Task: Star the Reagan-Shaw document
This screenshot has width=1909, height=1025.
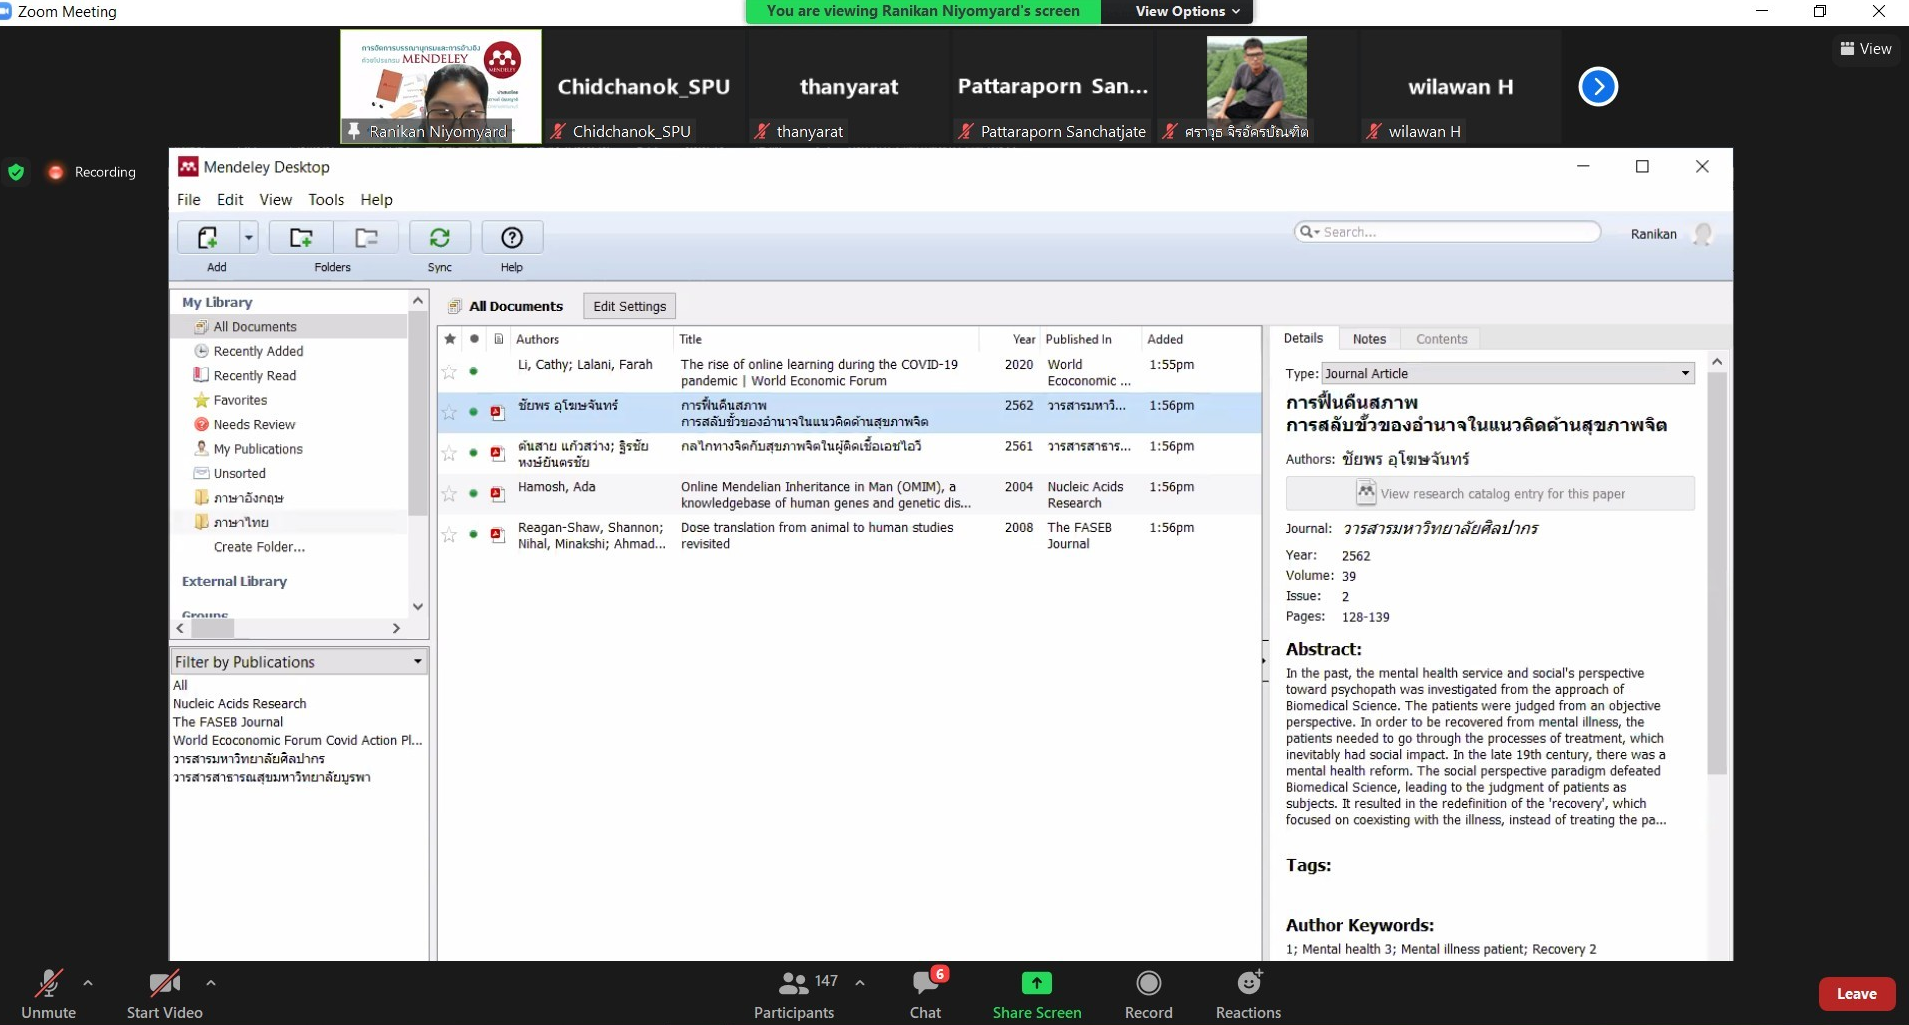Action: coord(449,535)
